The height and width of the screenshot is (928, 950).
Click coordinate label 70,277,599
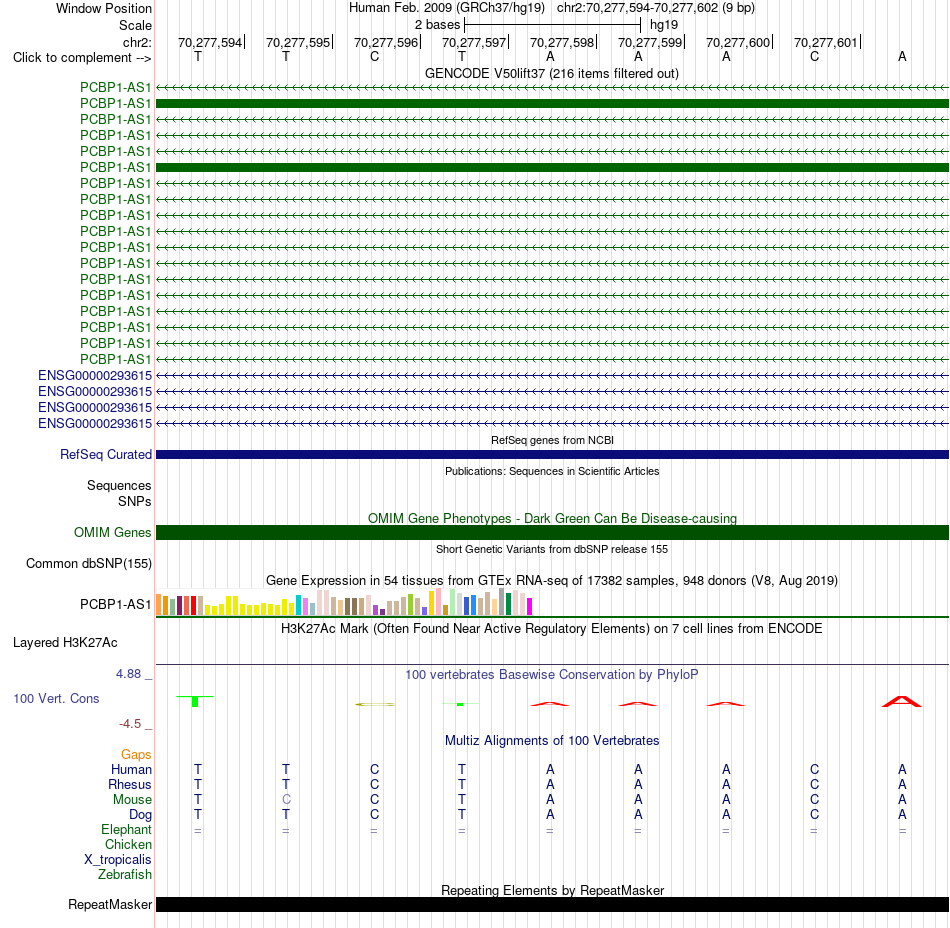650,42
